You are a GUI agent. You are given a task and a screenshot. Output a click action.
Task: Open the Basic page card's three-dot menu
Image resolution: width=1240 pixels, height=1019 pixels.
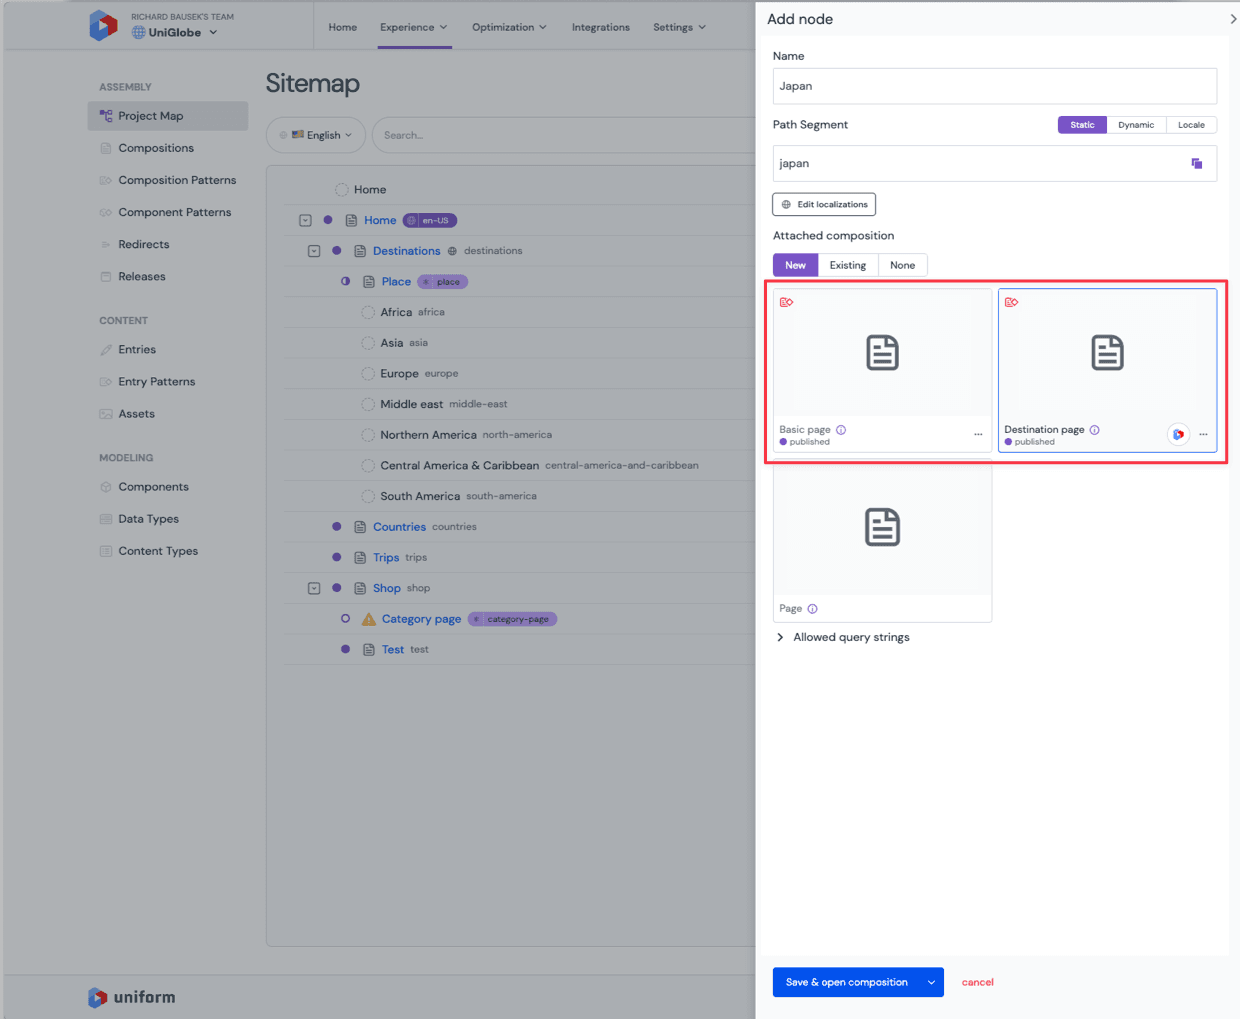click(x=978, y=434)
